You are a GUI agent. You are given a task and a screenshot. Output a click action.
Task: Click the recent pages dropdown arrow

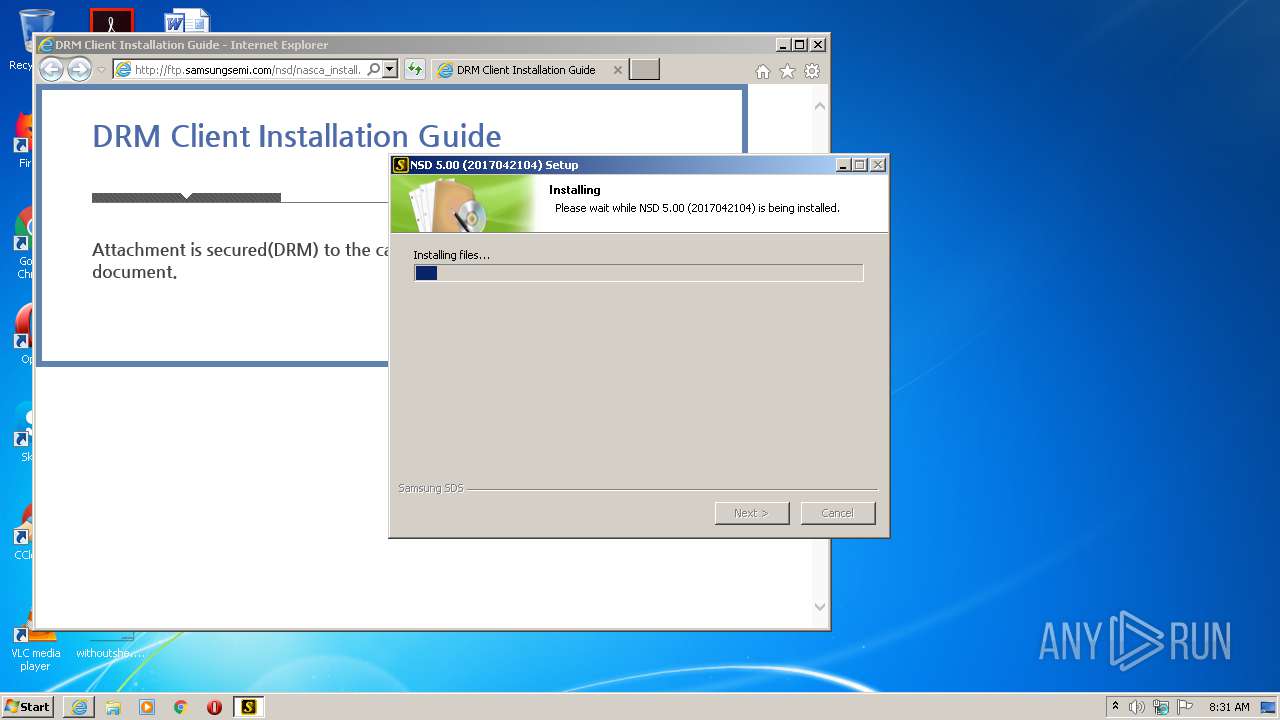tap(101, 70)
